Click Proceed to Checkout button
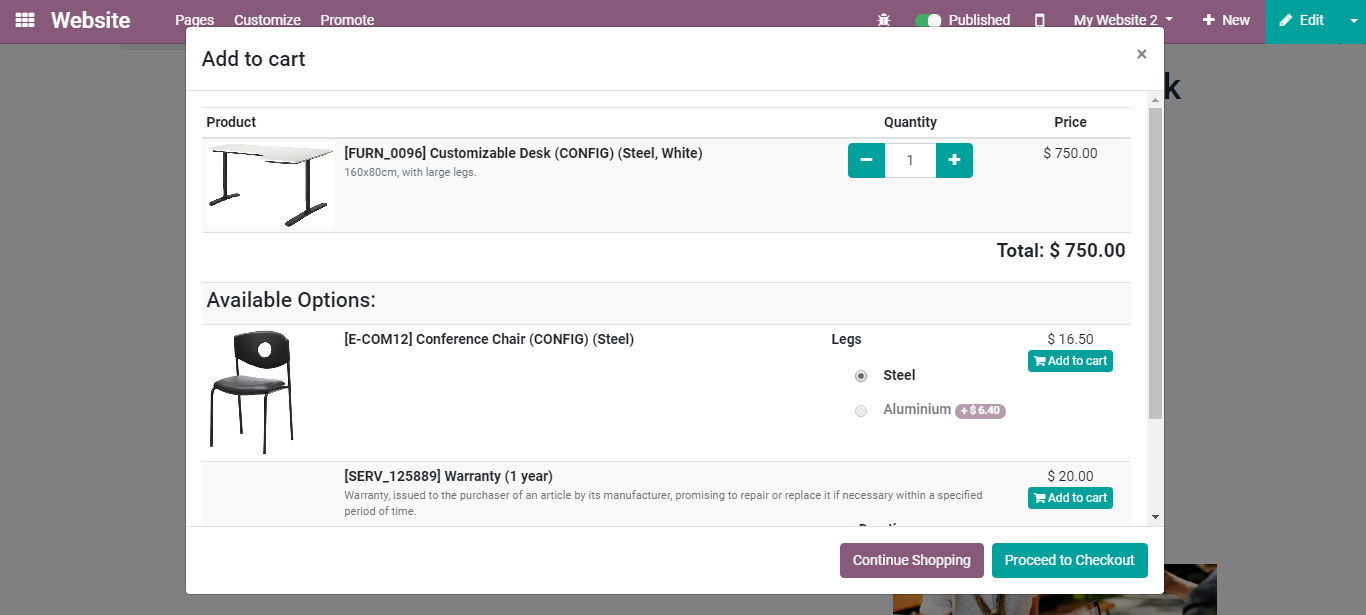This screenshot has width=1366, height=615. click(x=1070, y=560)
